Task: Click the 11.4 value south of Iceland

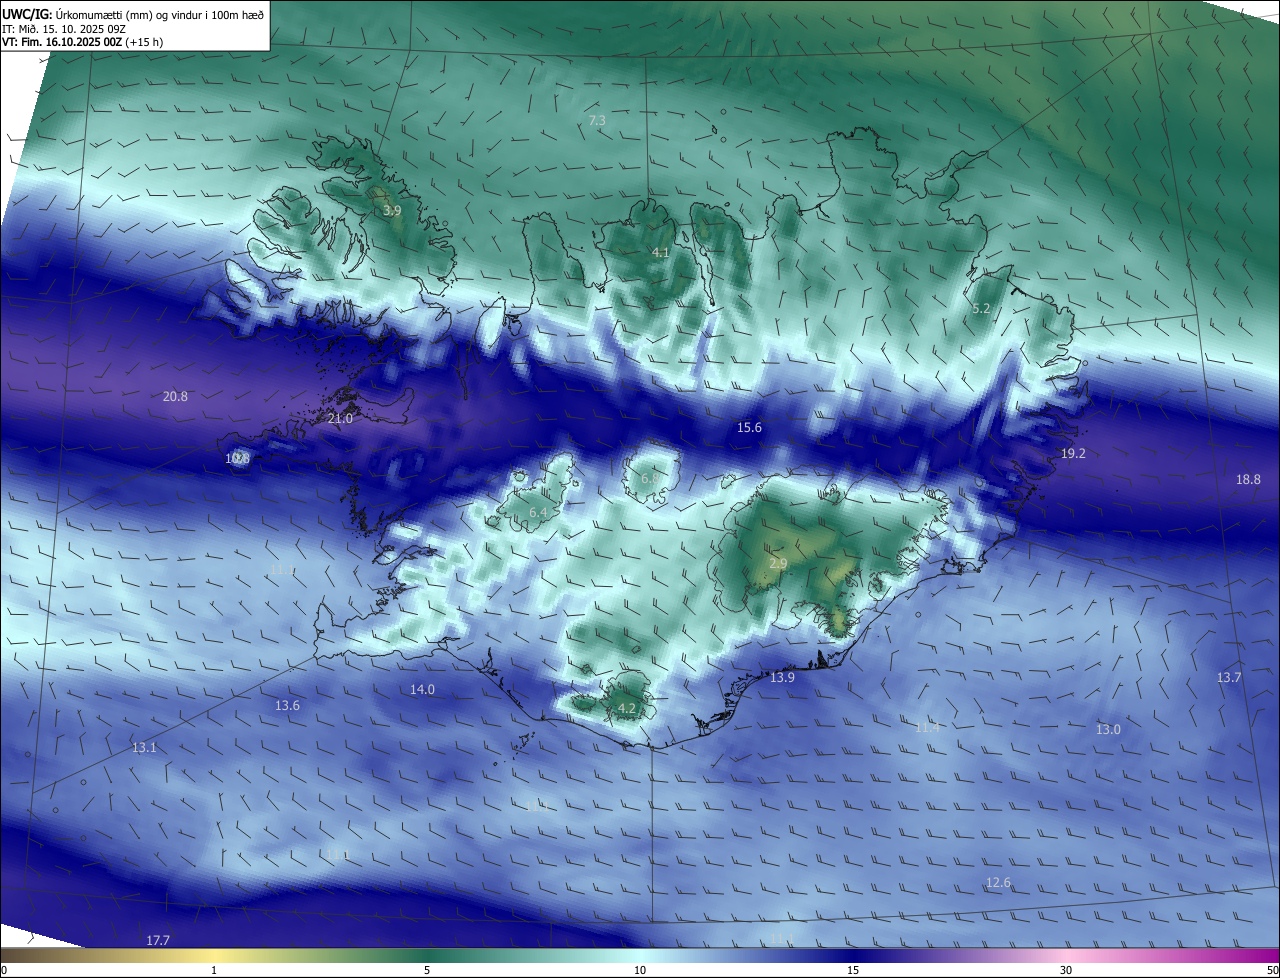Action: [927, 728]
